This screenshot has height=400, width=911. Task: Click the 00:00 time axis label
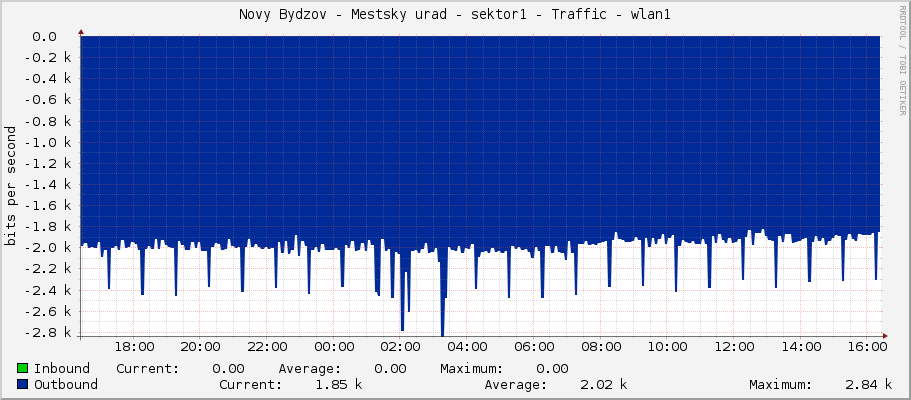335,347
